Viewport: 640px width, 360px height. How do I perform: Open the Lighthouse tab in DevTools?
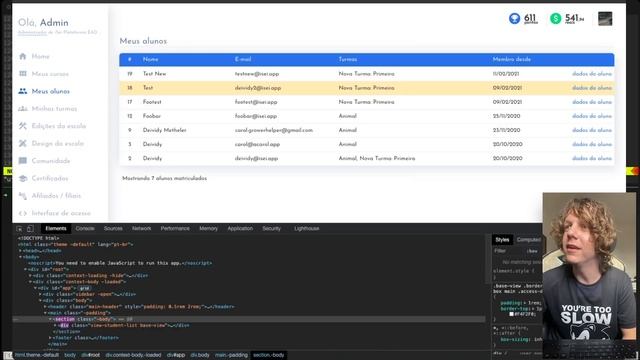point(307,229)
